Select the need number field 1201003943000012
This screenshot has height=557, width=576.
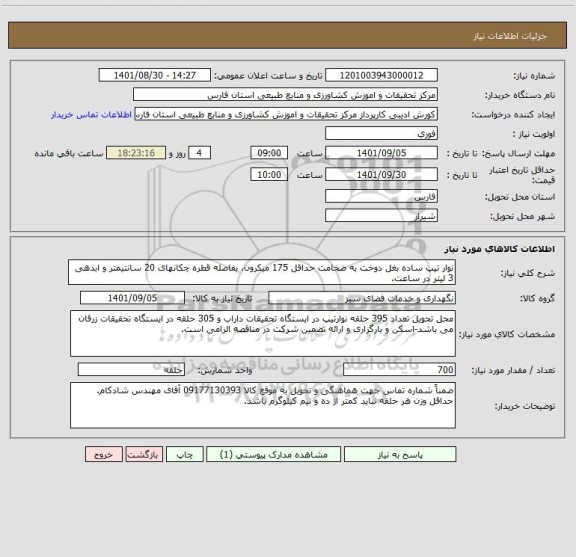click(381, 75)
